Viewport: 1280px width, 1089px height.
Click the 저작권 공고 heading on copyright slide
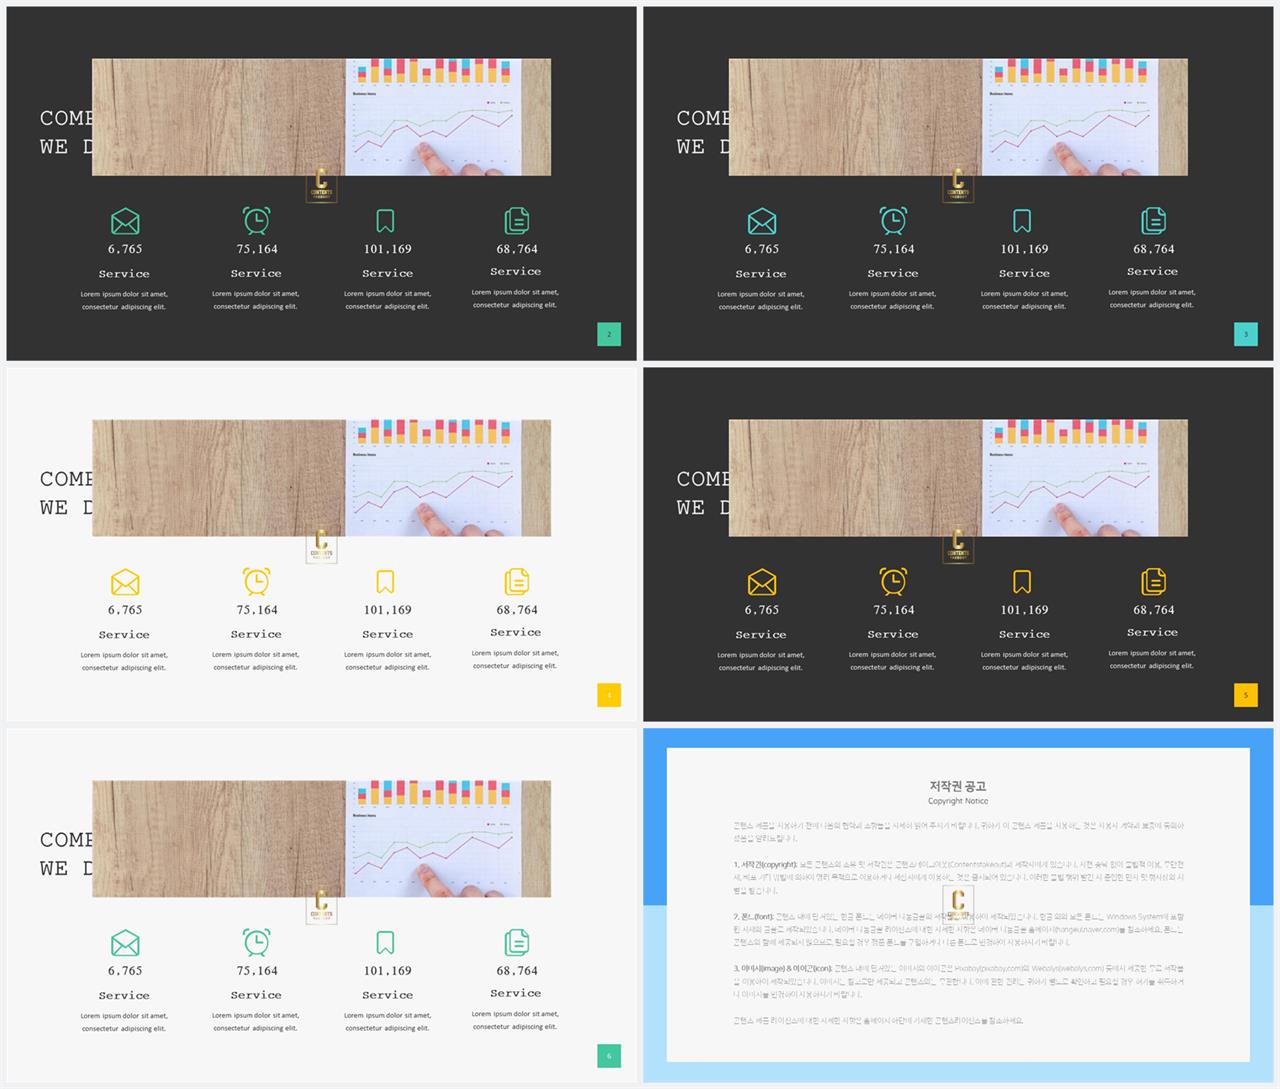point(958,786)
